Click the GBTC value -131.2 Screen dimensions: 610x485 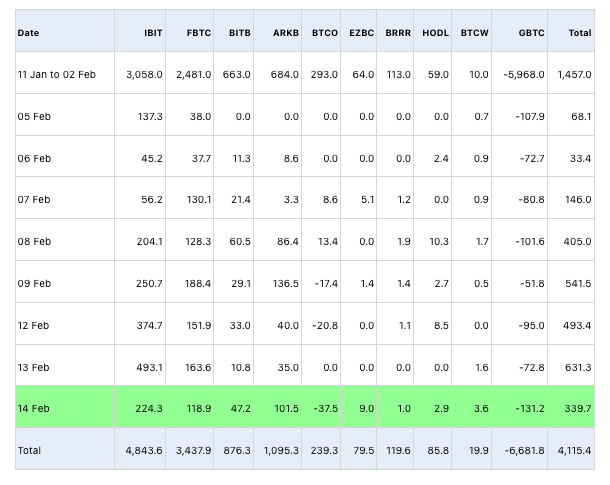530,408
